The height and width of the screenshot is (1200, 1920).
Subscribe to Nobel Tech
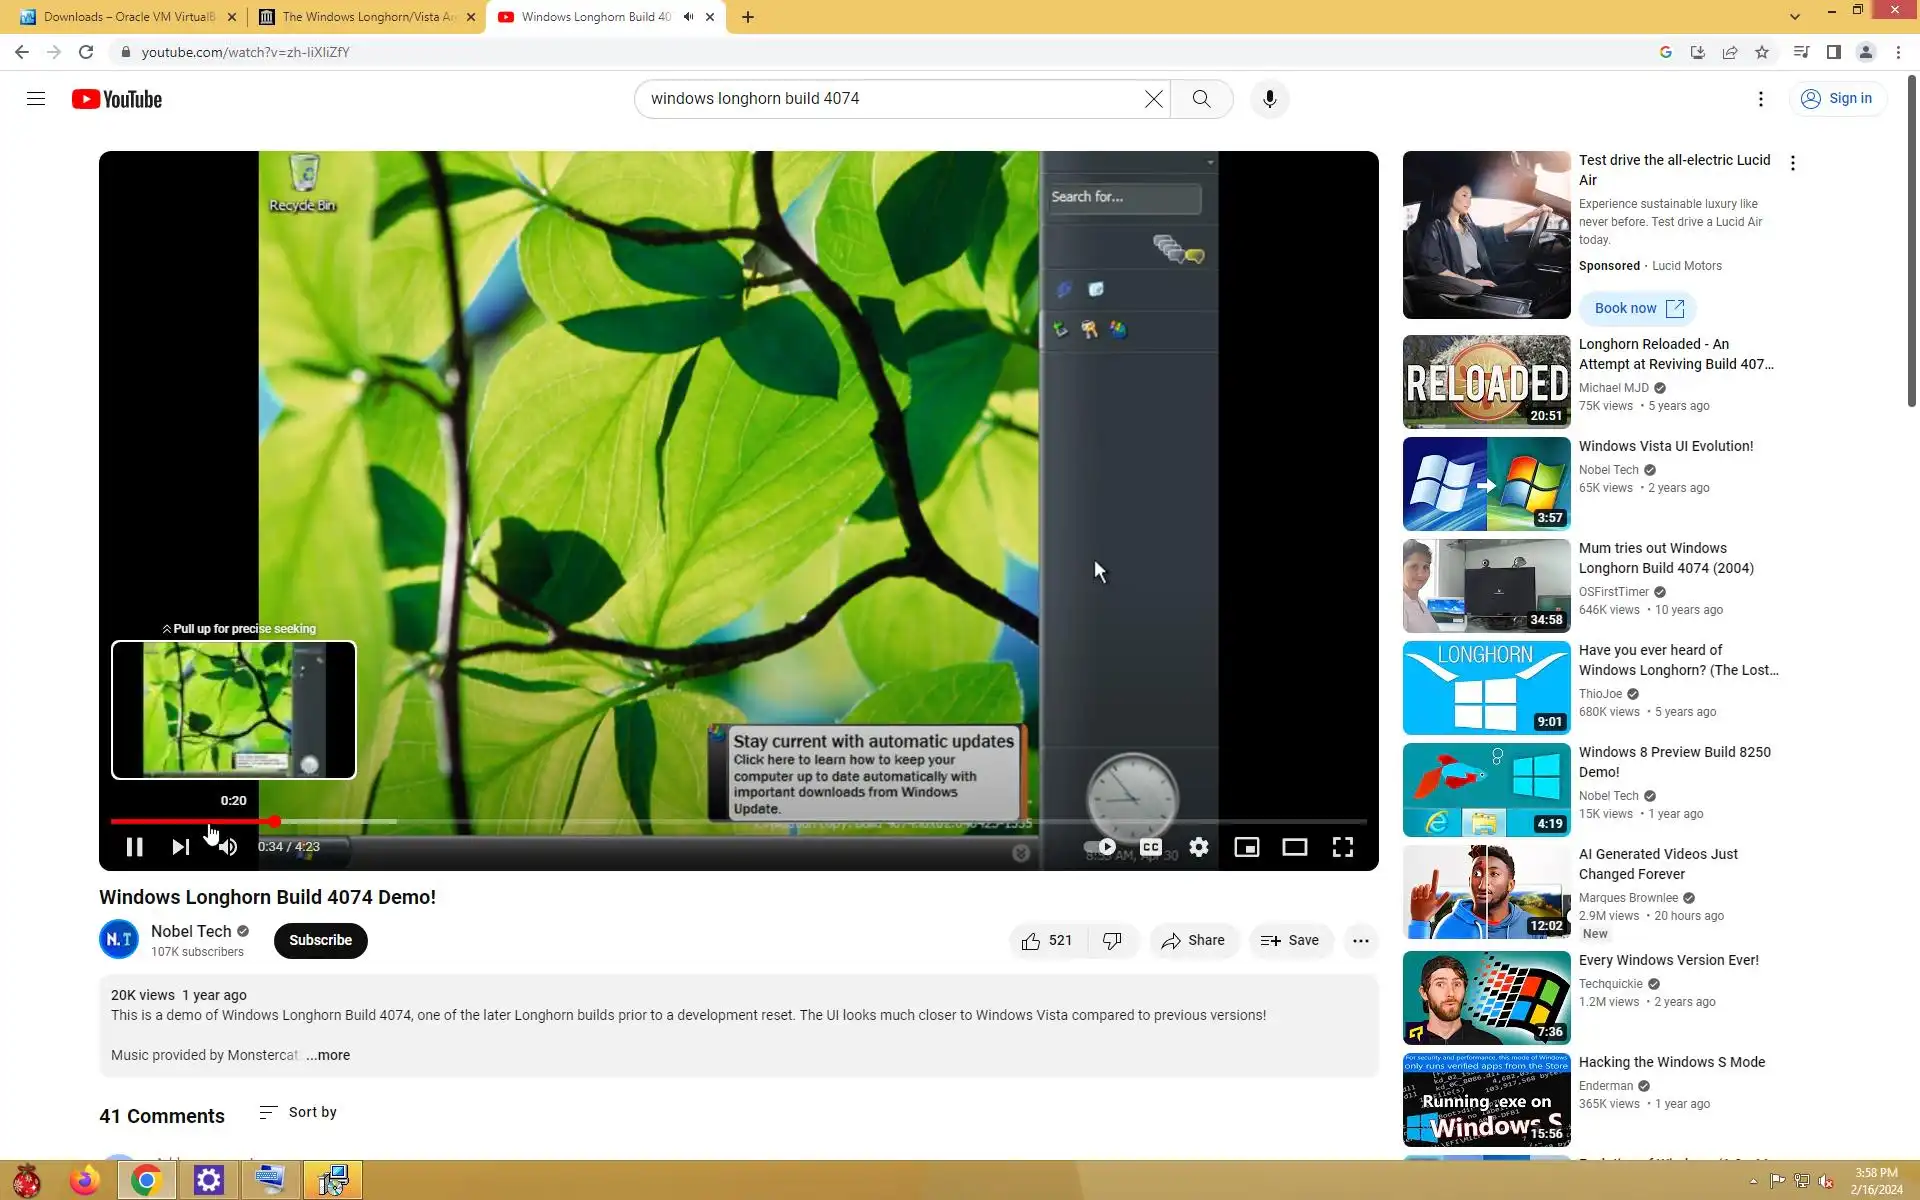pyautogui.click(x=320, y=940)
